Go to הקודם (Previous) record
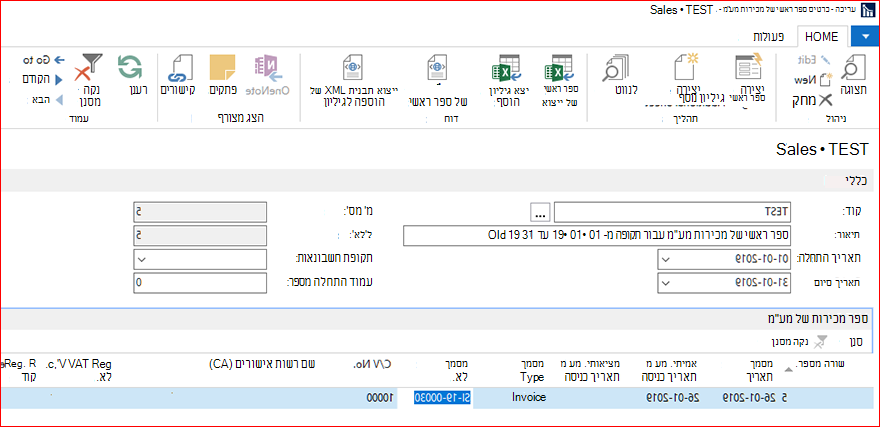 58,79
